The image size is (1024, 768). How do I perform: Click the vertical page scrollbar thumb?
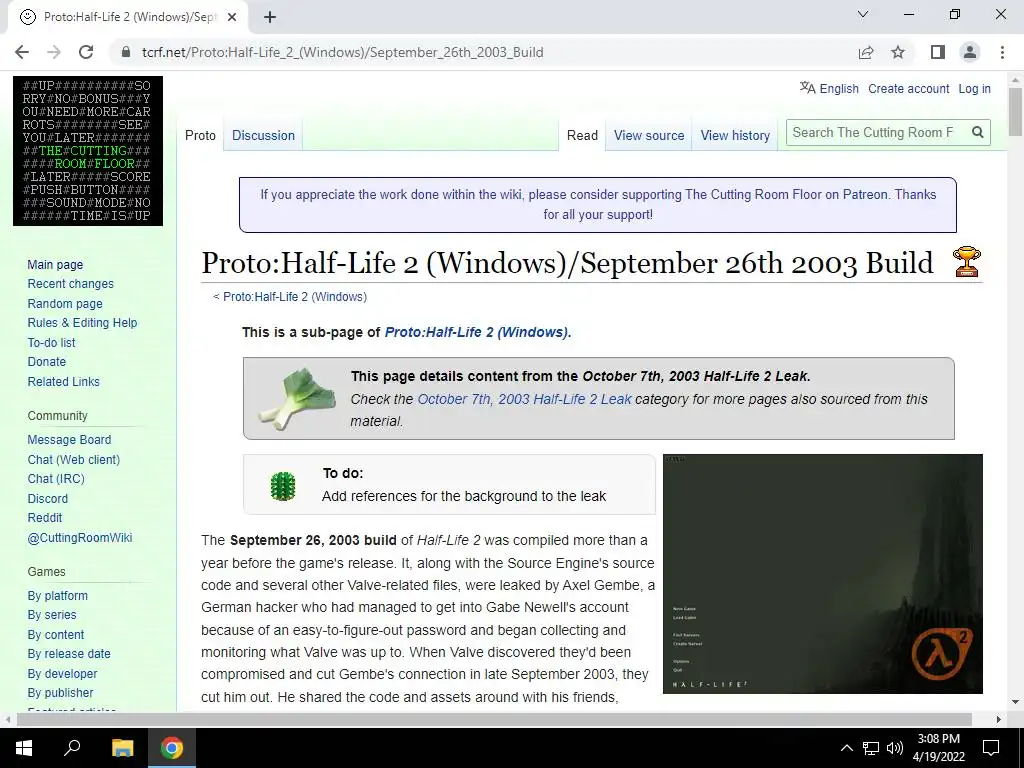[1015, 112]
